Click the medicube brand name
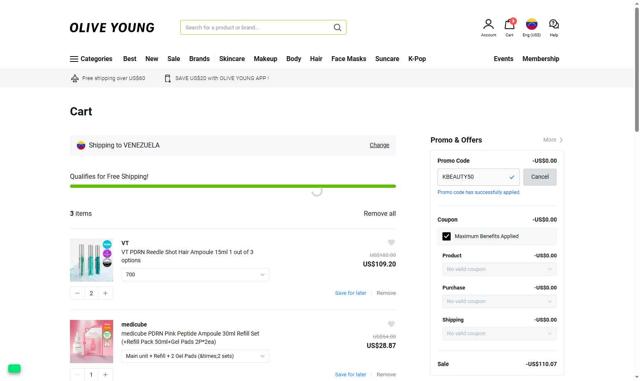 point(134,324)
